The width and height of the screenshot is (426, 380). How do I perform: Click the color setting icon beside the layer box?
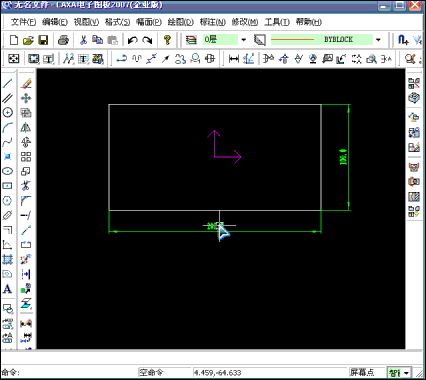260,40
